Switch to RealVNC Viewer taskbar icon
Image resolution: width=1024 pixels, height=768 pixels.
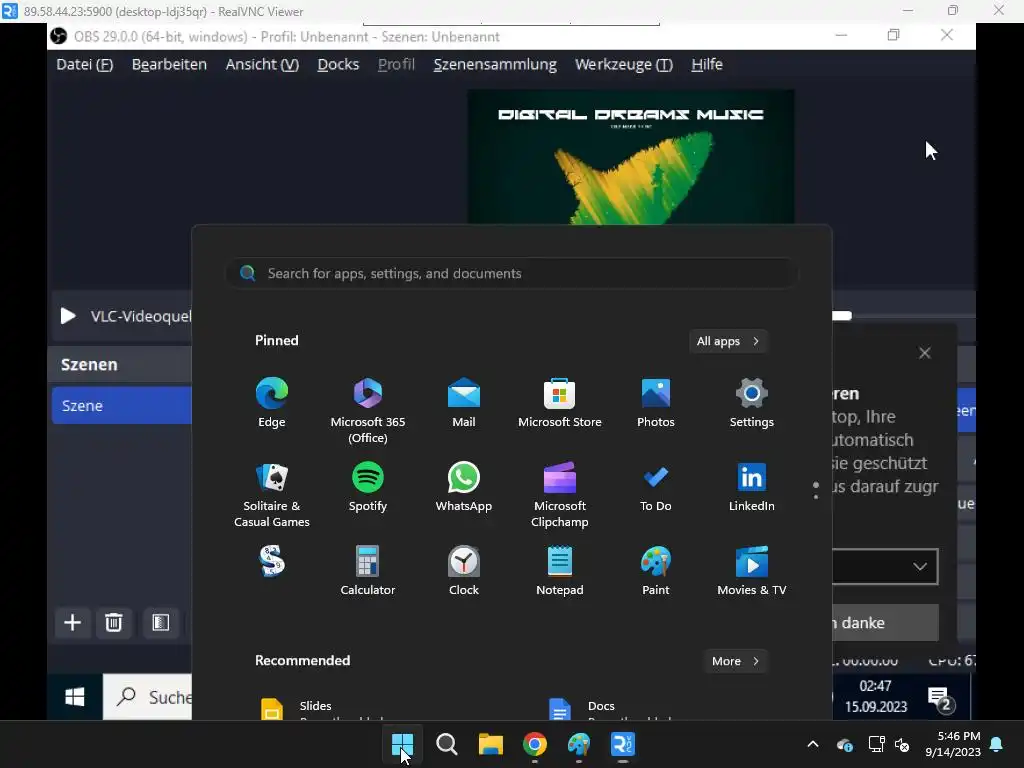(622, 744)
